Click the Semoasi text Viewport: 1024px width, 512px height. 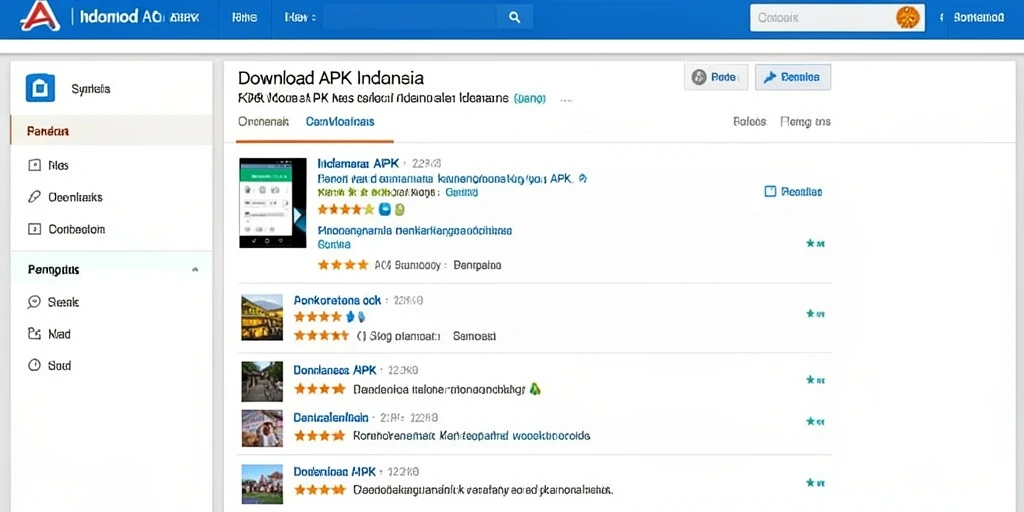pyautogui.click(x=475, y=336)
